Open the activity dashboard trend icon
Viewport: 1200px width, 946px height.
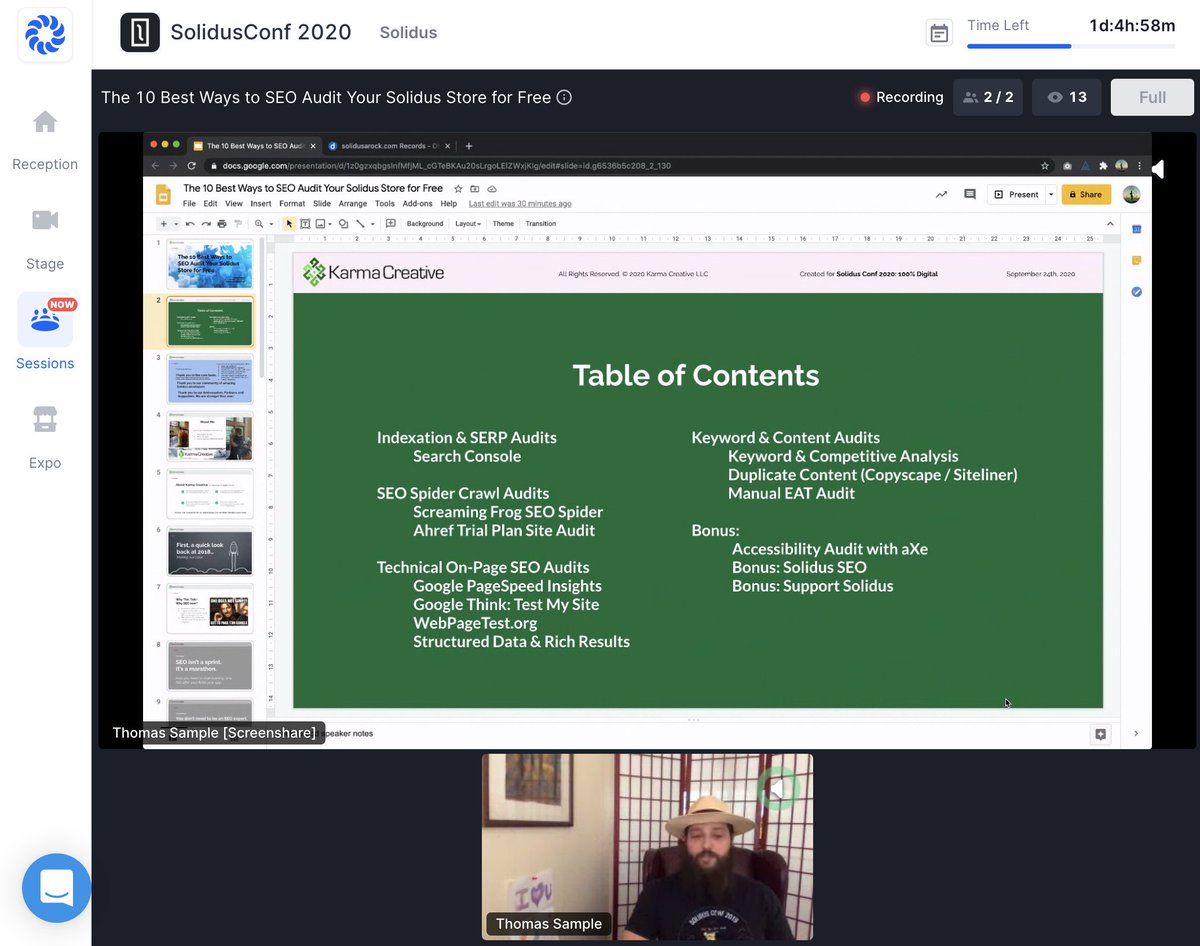click(941, 194)
